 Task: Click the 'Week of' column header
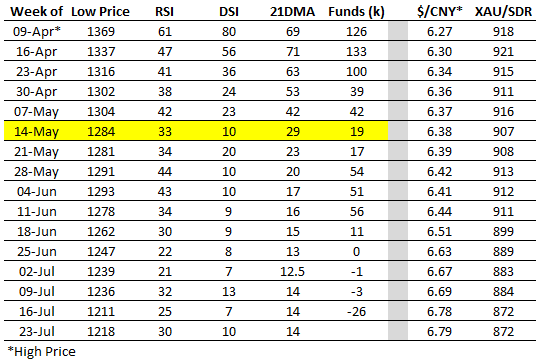pyautogui.click(x=36, y=11)
